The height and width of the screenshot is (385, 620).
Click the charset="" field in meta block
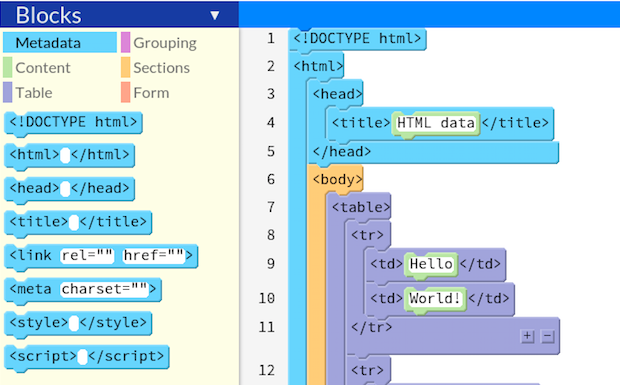click(x=104, y=289)
